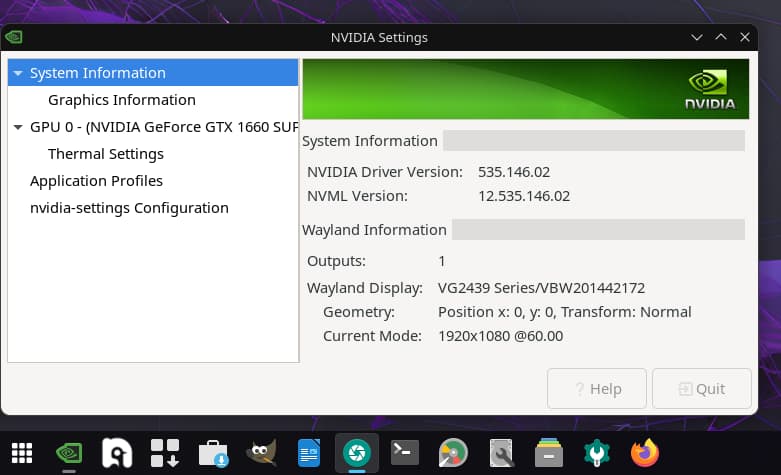Click the Quit button
Screen dimensions: 781x475
pyautogui.click(x=701, y=388)
